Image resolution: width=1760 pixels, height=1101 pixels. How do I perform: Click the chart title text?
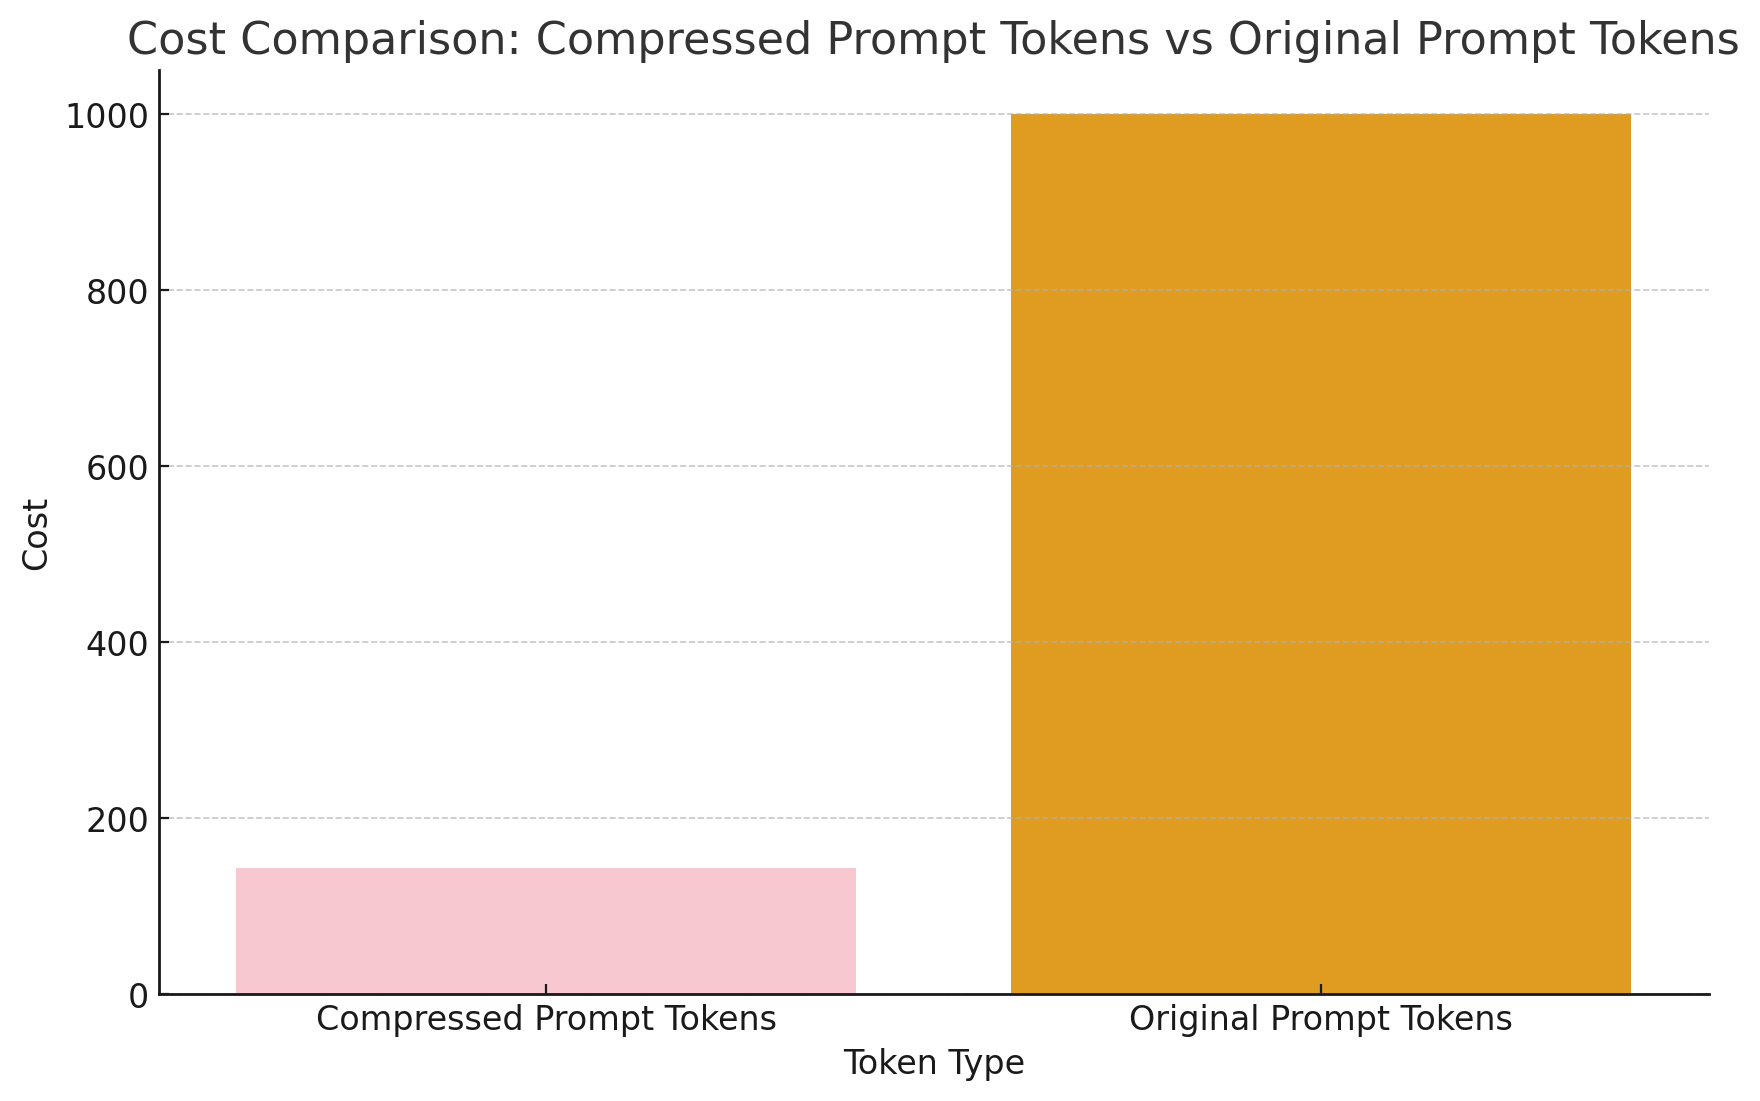932,40
